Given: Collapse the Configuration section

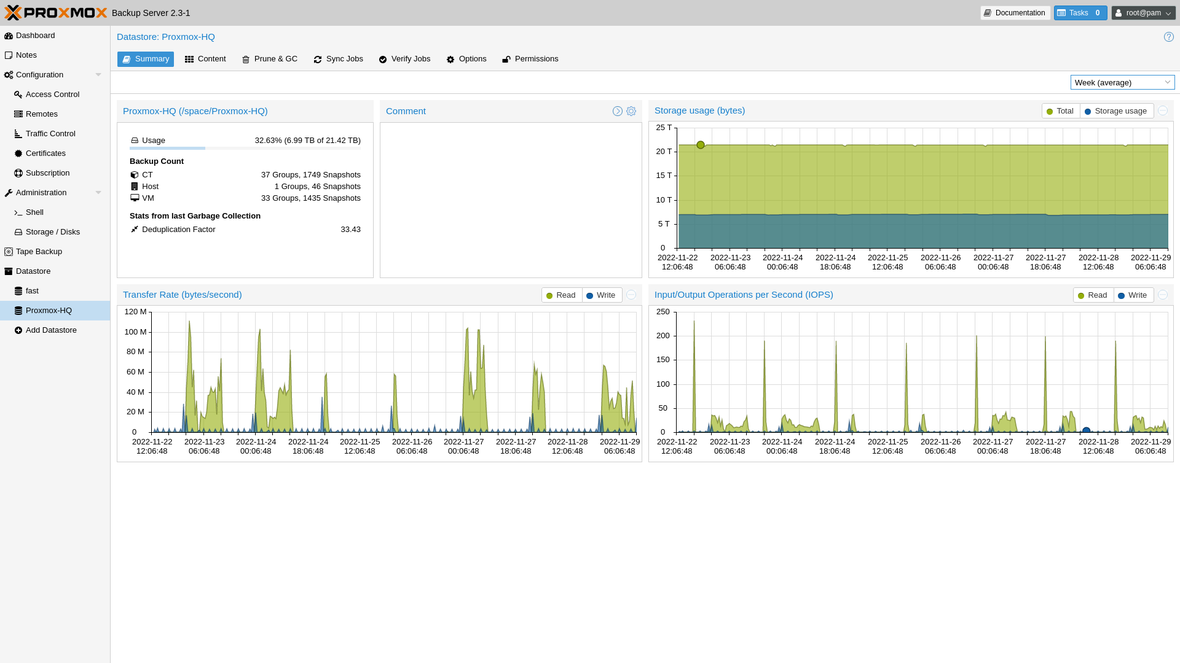Looking at the screenshot, I should [97, 74].
